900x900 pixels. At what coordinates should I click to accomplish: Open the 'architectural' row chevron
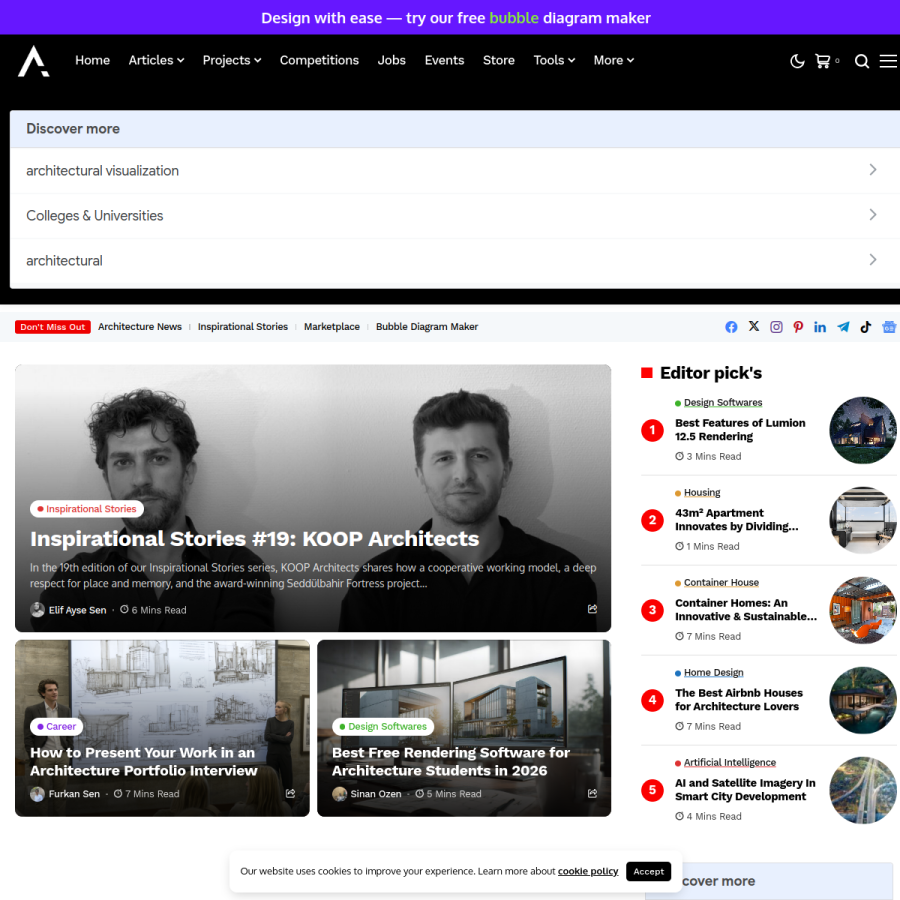pos(872,259)
